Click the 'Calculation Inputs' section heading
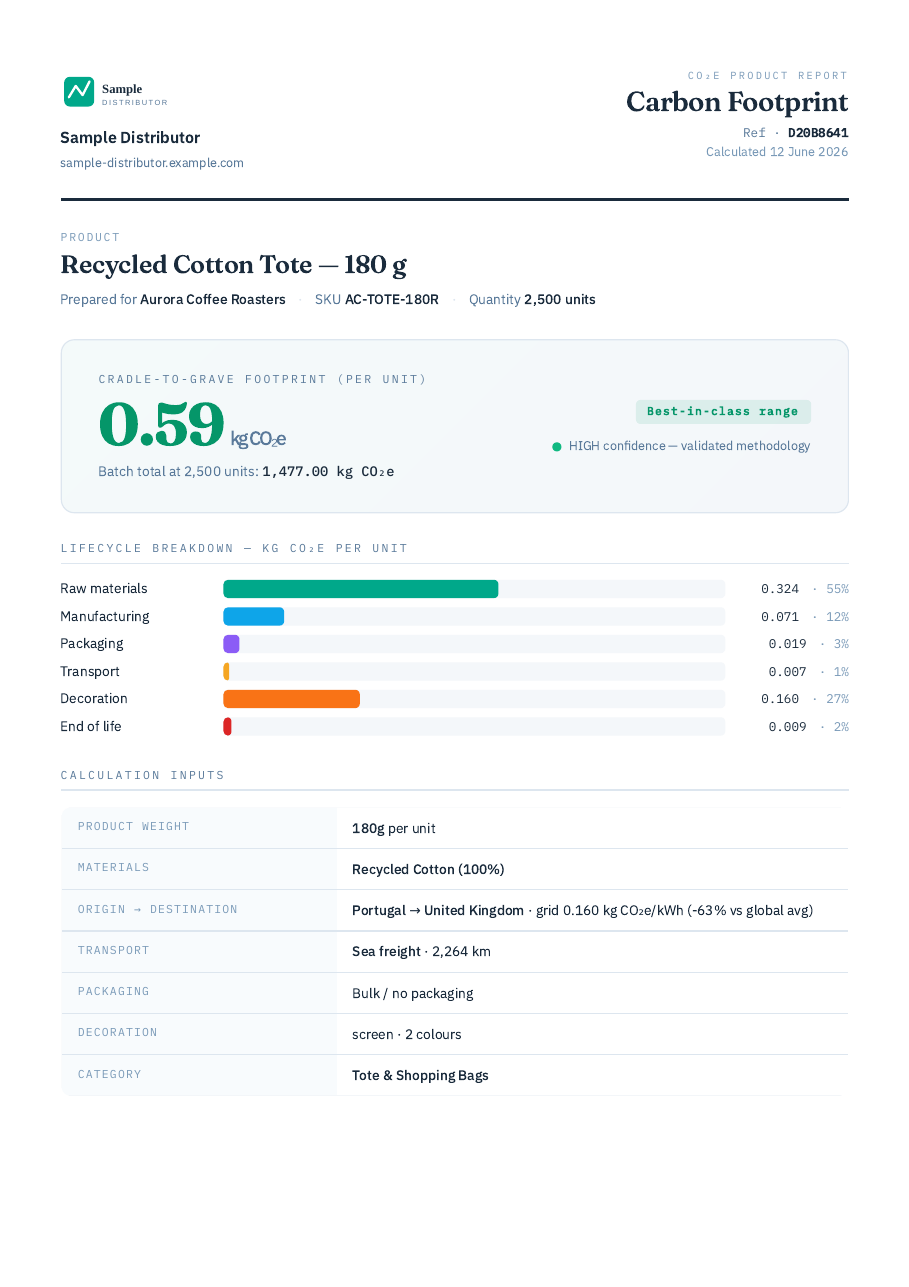 click(143, 775)
